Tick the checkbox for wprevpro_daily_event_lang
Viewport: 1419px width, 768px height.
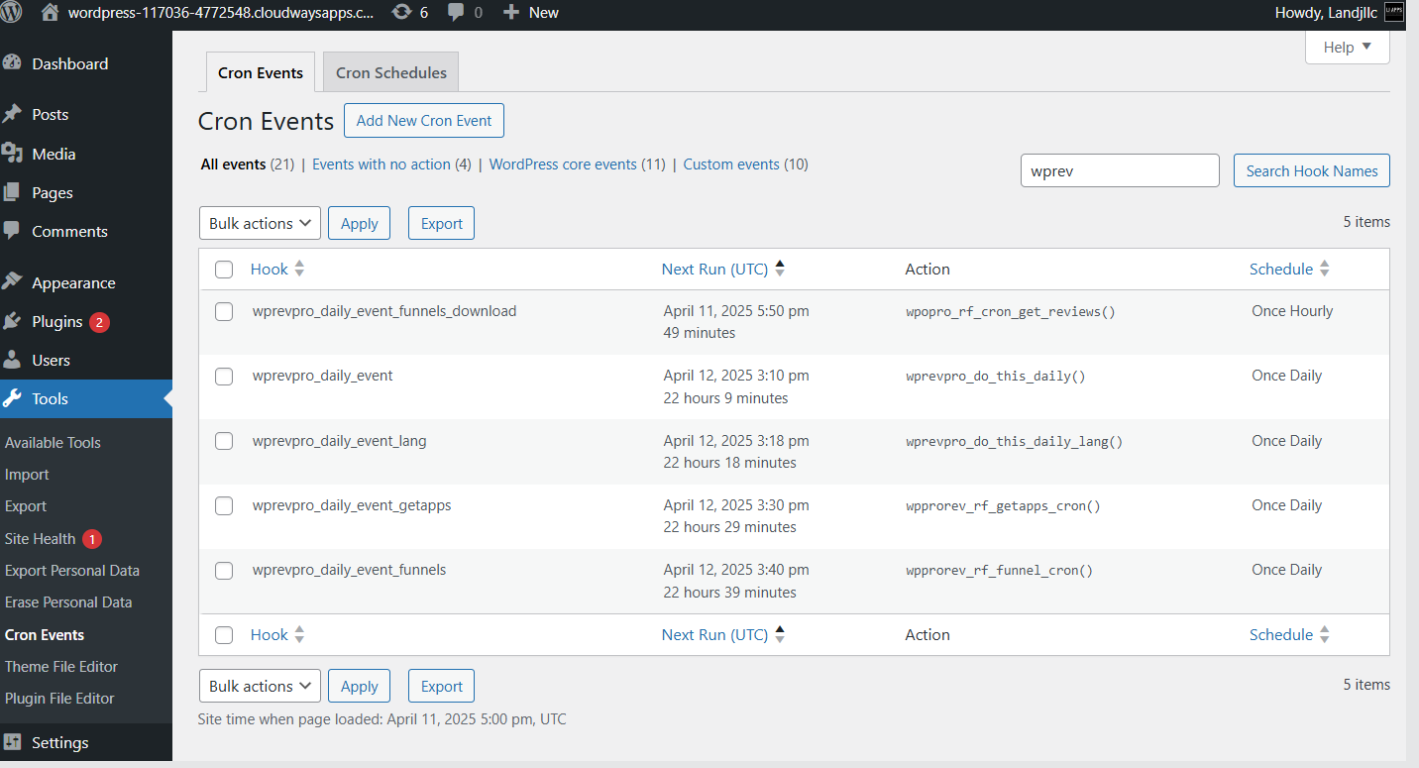[224, 441]
